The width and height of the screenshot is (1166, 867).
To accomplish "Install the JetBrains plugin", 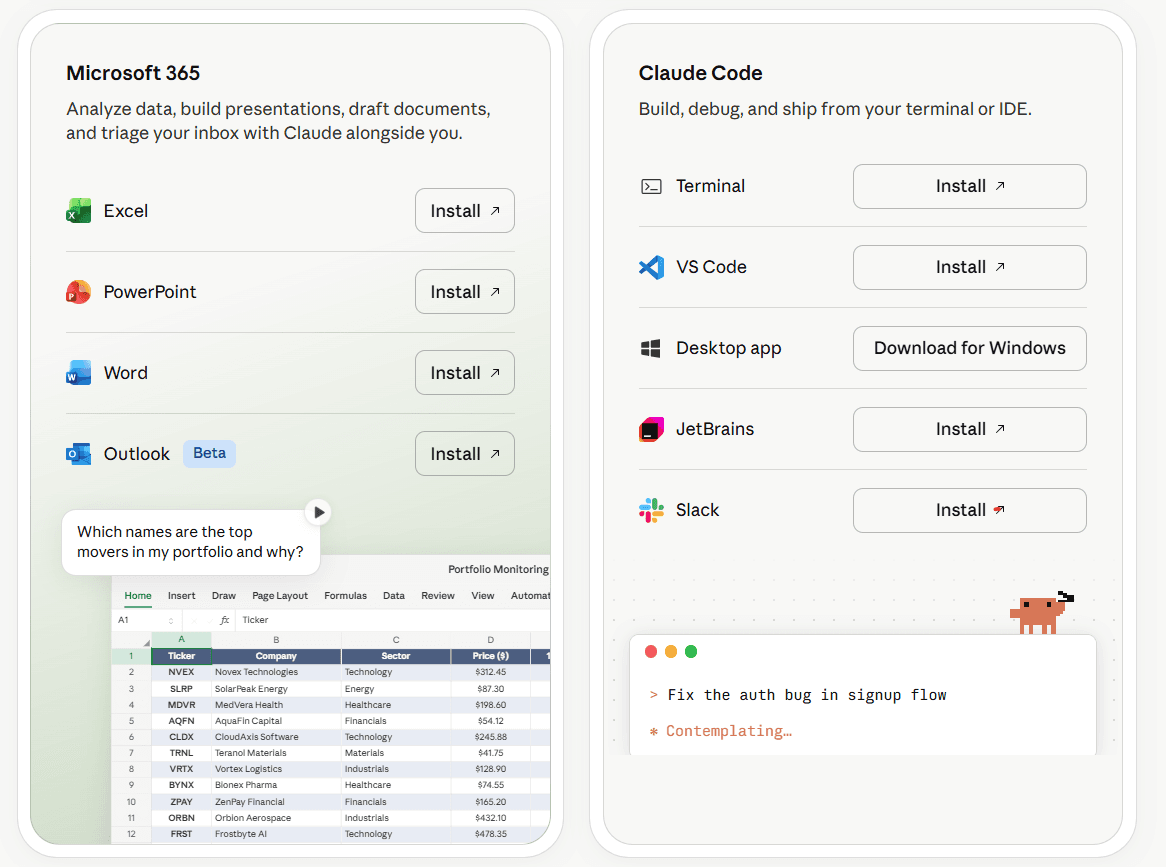I will 970,430.
